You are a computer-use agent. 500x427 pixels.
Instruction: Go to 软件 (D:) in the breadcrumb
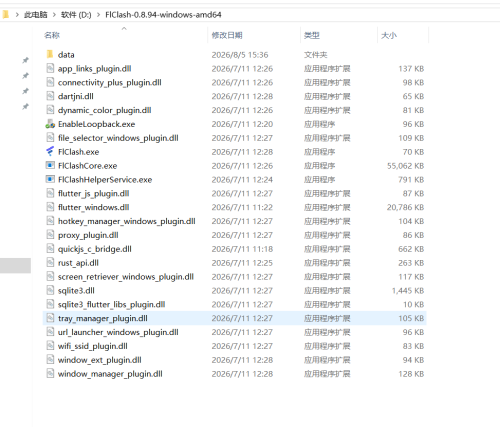(x=76, y=15)
